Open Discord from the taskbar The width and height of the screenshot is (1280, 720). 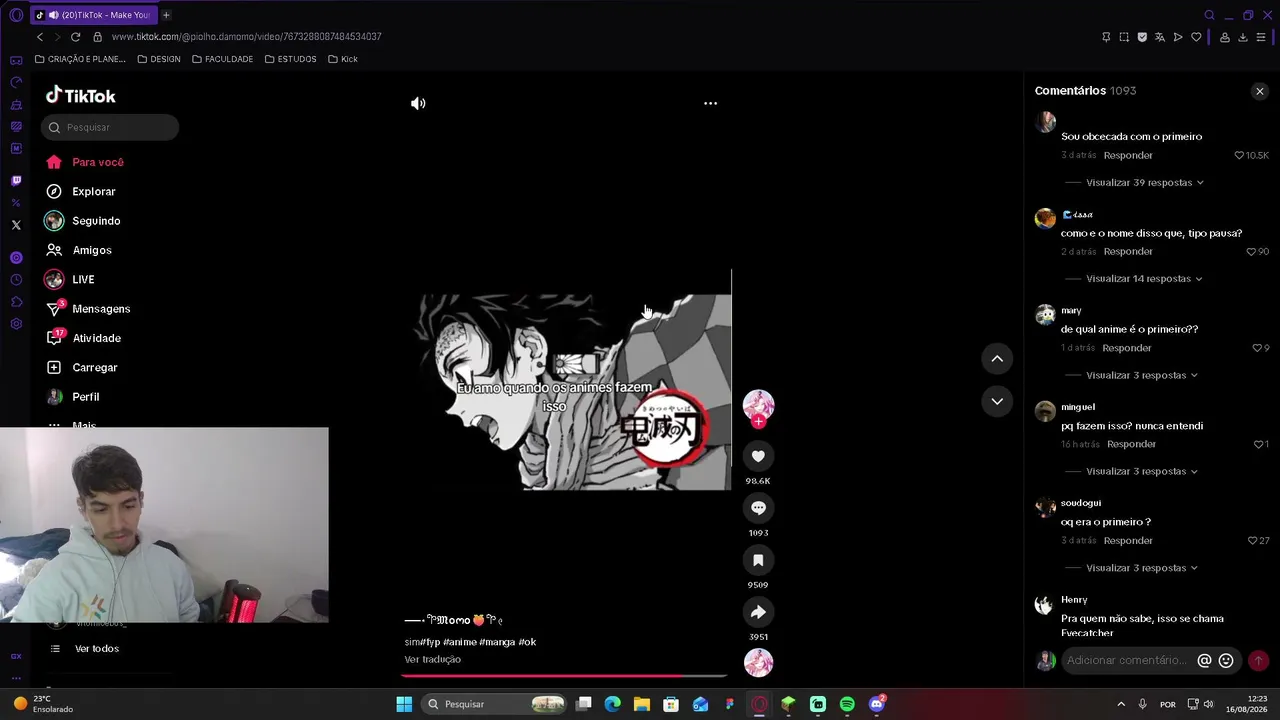877,704
